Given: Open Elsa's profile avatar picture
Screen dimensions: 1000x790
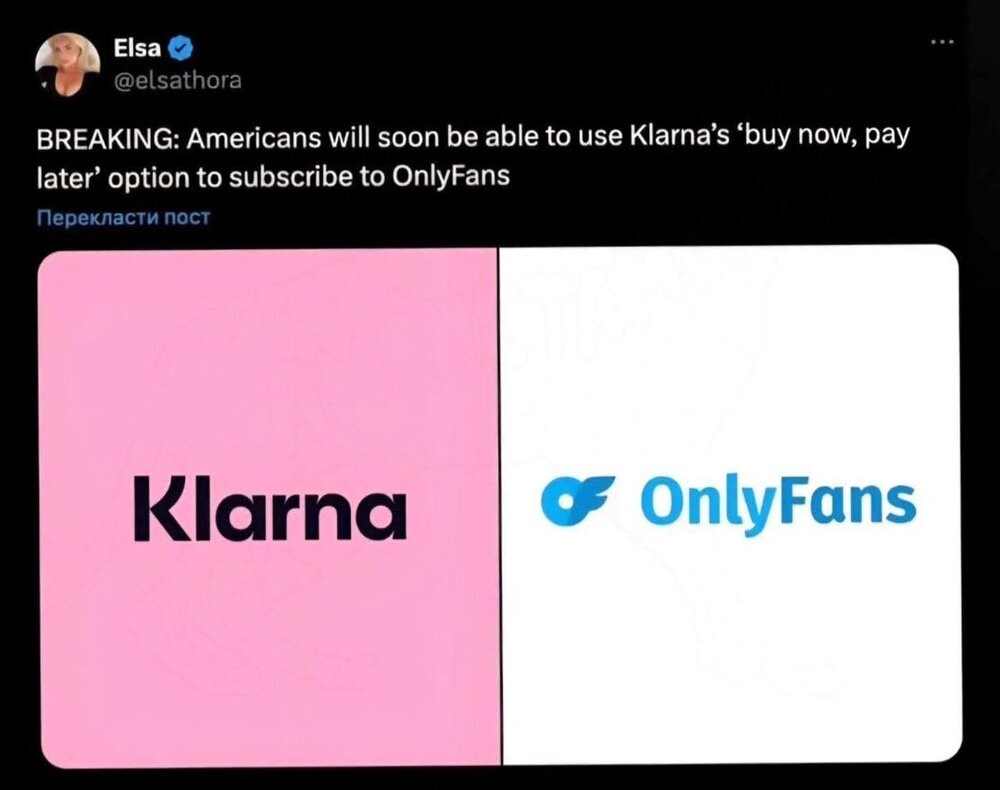Looking at the screenshot, I should 67,65.
